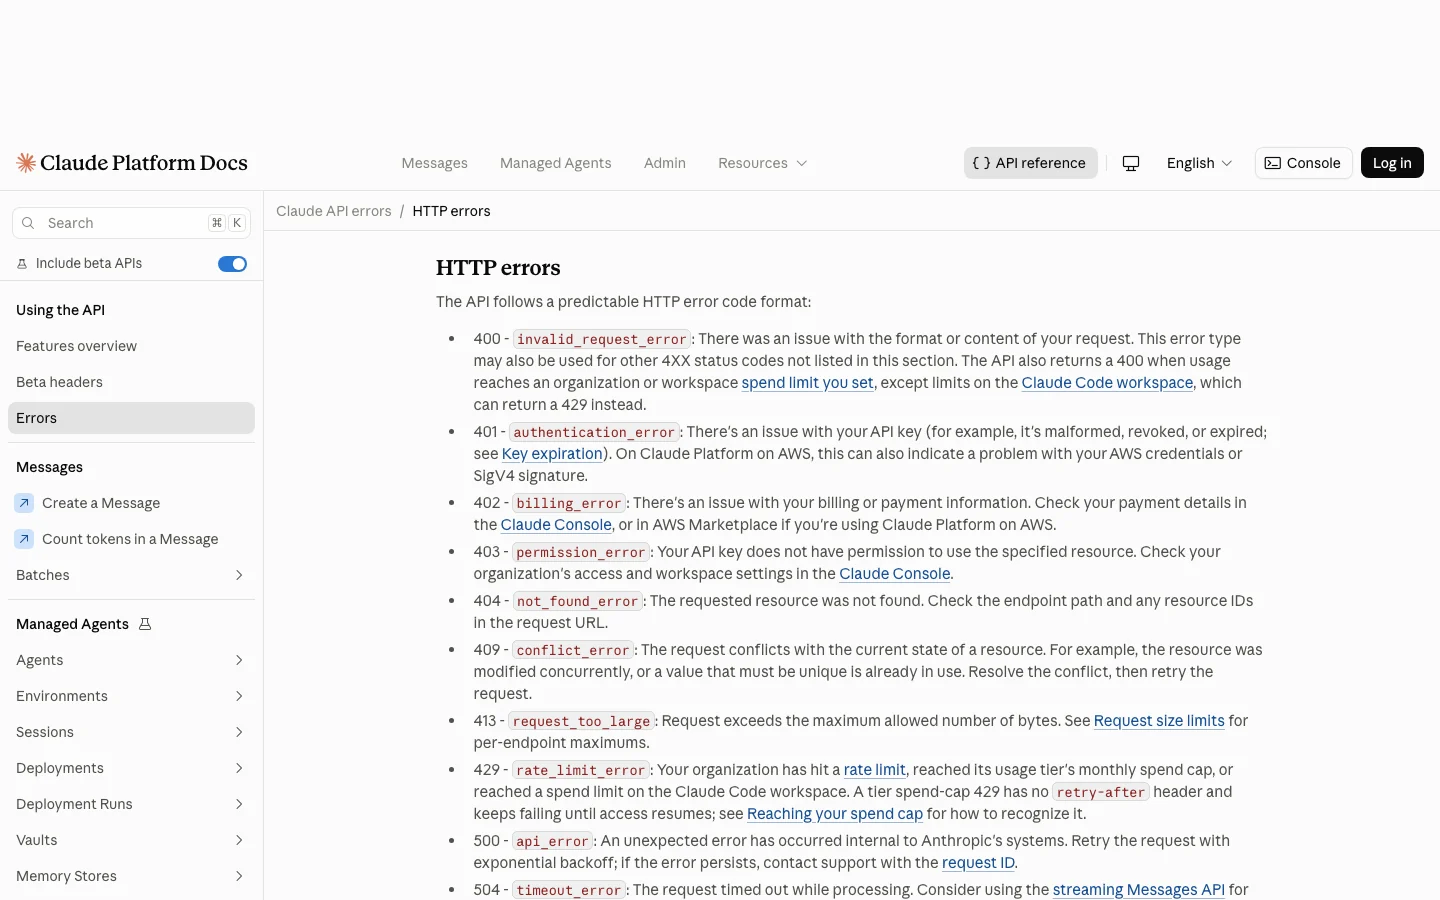
Task: Click the Log in button
Action: coord(1392,163)
